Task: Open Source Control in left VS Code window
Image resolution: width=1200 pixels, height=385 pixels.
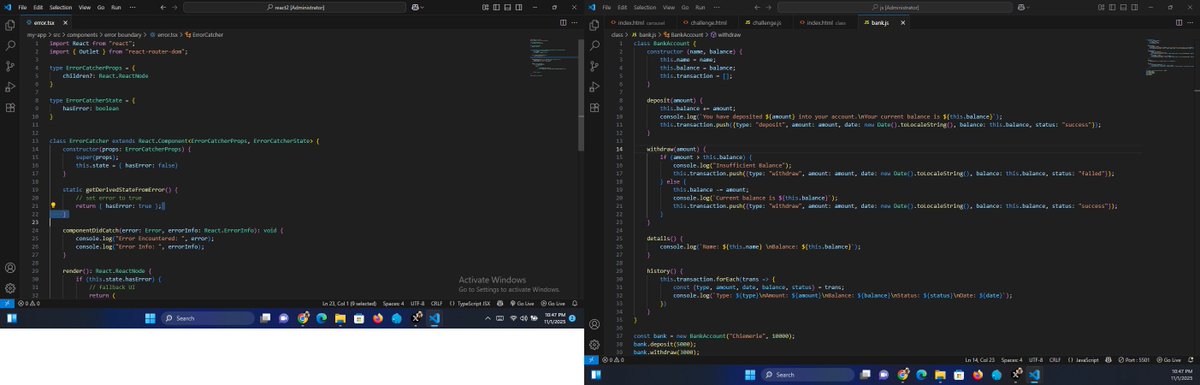Action: pyautogui.click(x=9, y=66)
